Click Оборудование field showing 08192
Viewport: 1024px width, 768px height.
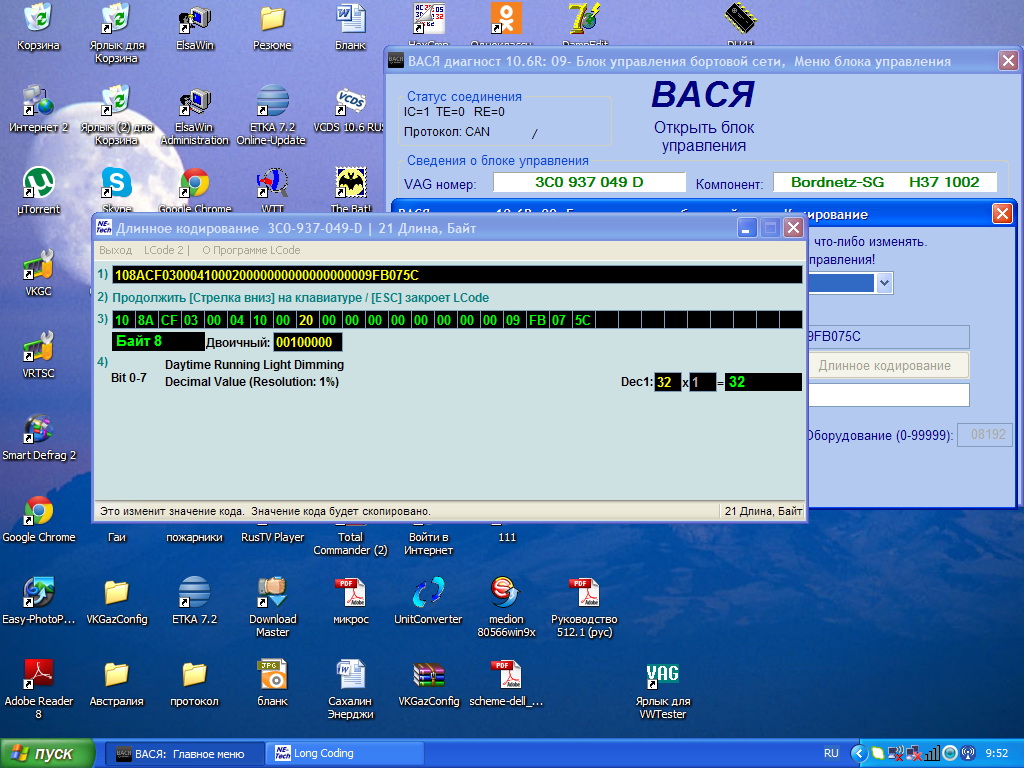[985, 435]
